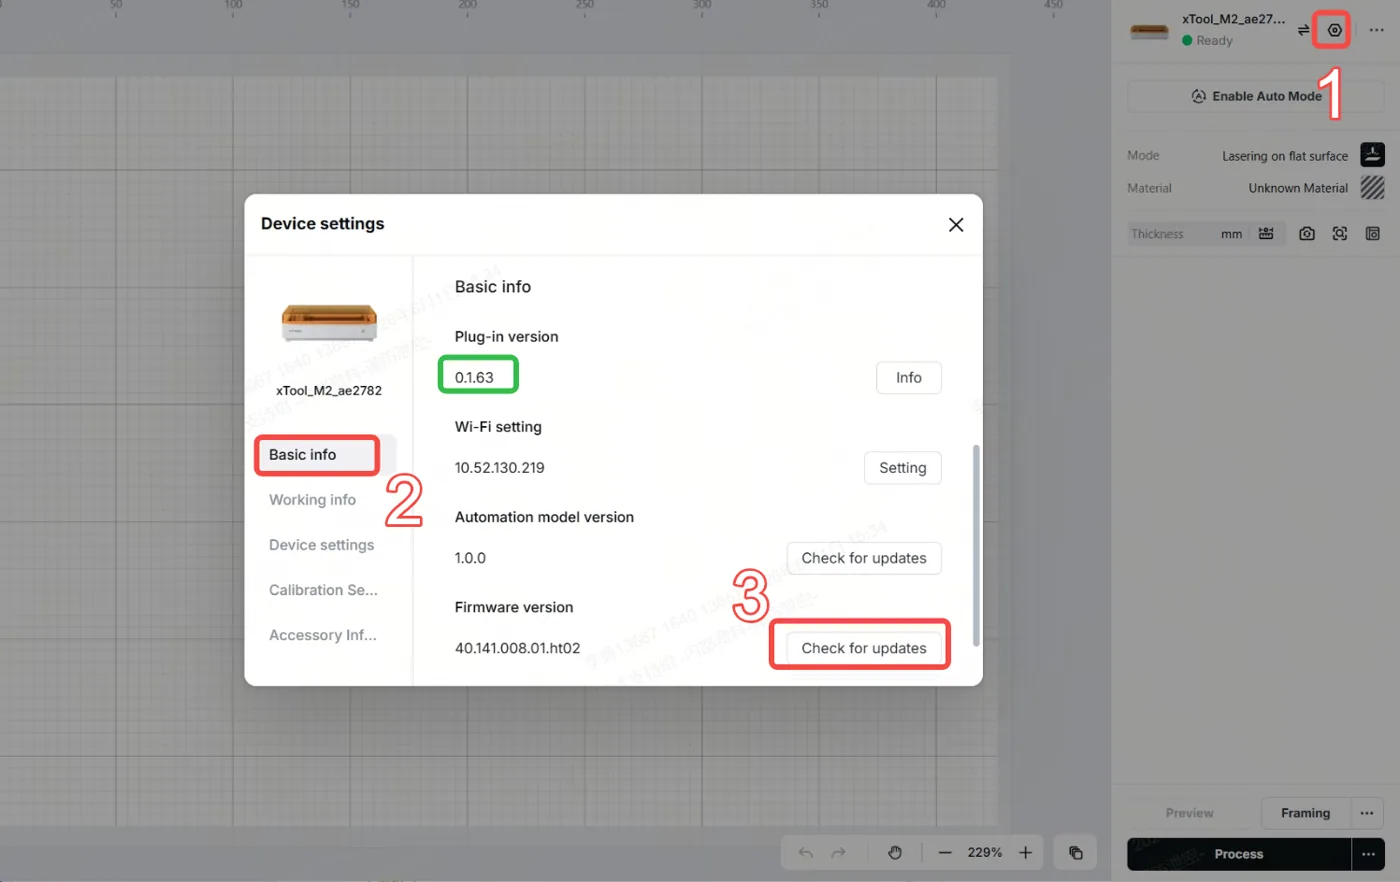Image resolution: width=1400 pixels, height=882 pixels.
Task: Click the Lasering on flat surface mode icon
Action: click(x=1373, y=155)
